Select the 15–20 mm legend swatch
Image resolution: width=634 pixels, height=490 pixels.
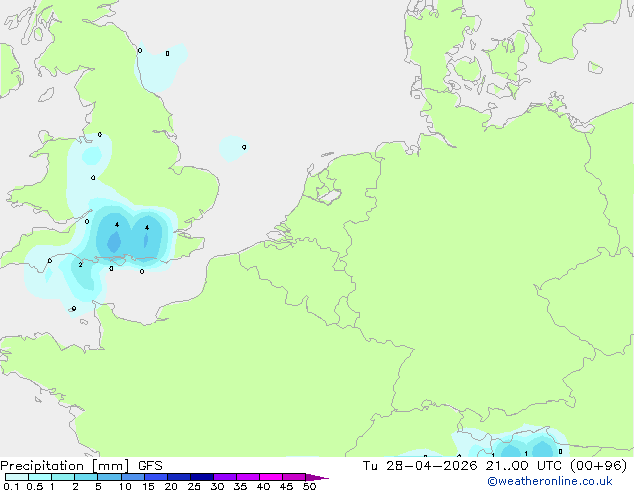click(x=155, y=477)
